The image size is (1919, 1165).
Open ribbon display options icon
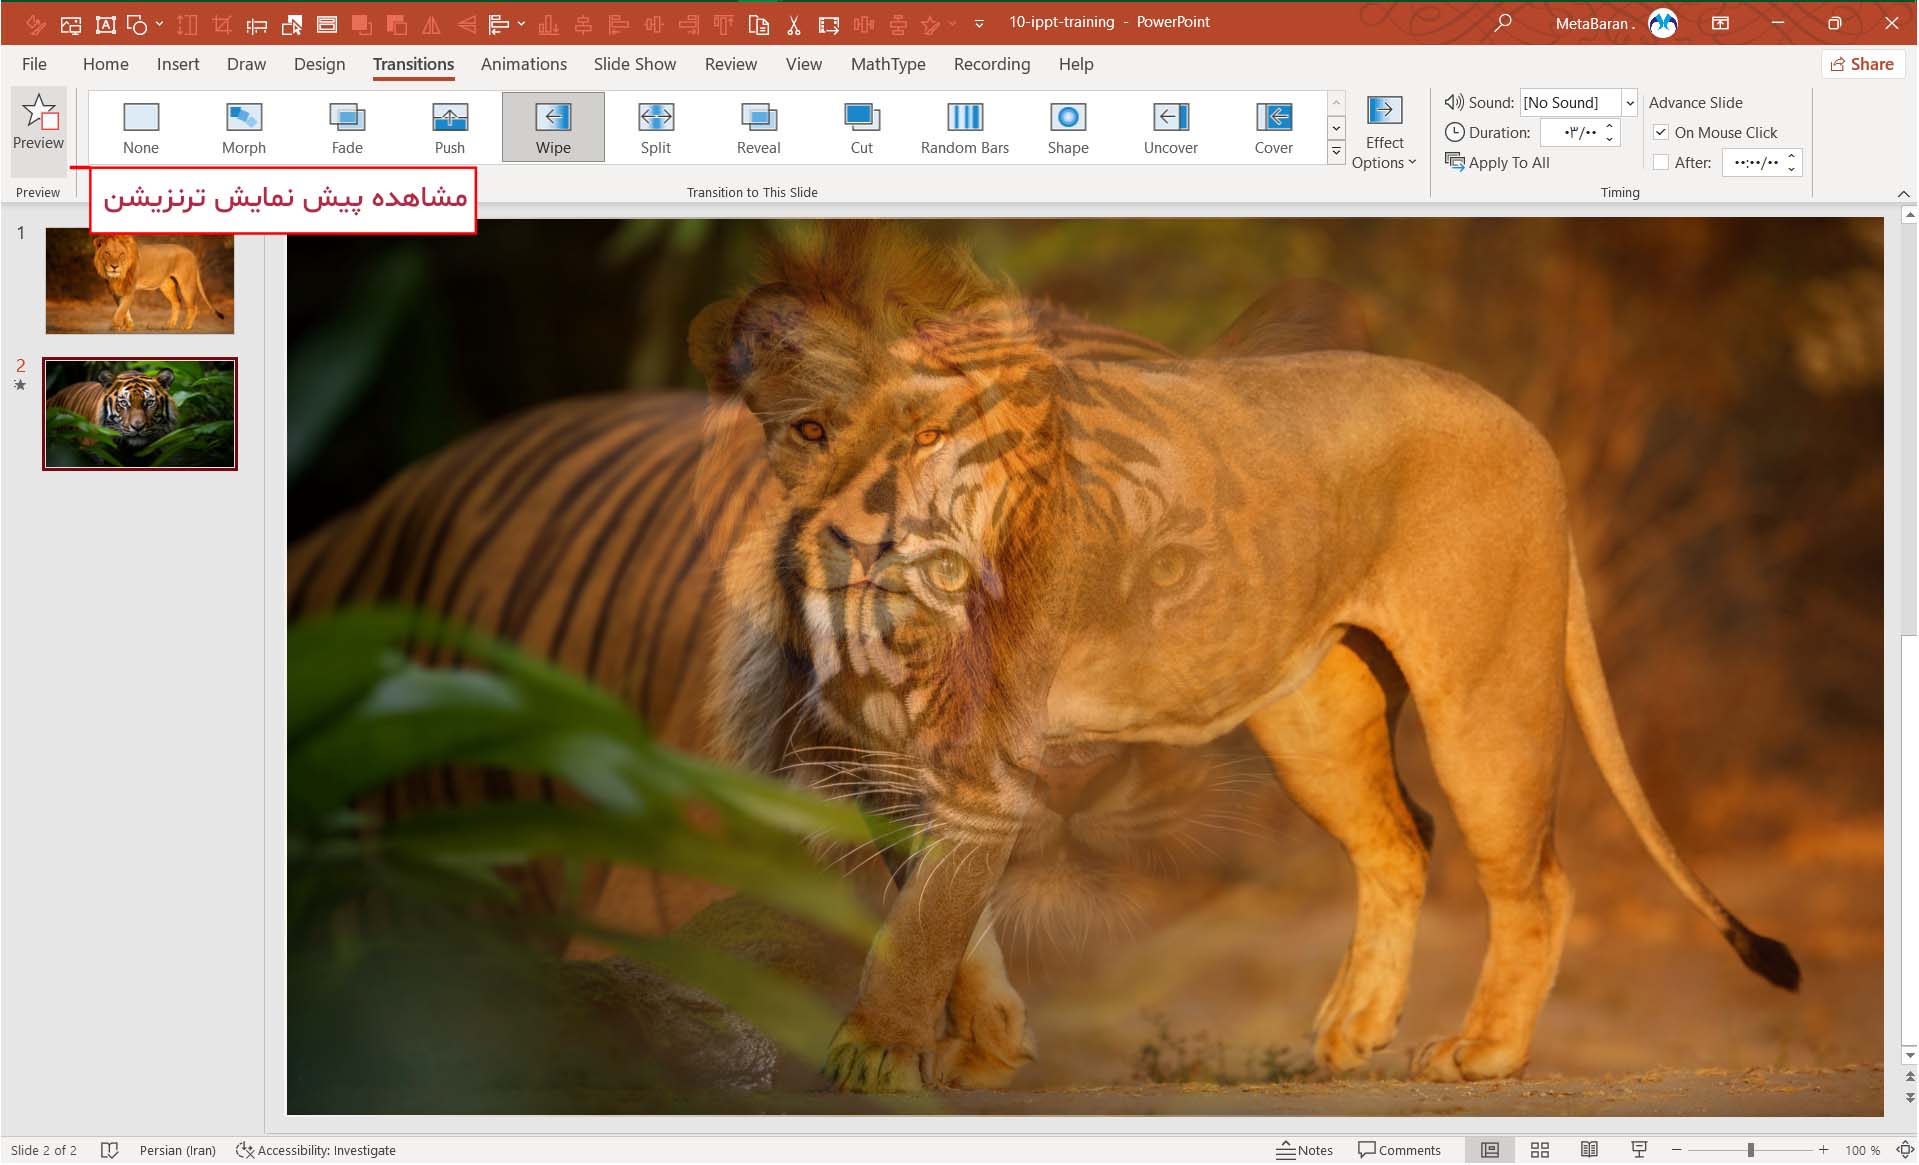1720,23
